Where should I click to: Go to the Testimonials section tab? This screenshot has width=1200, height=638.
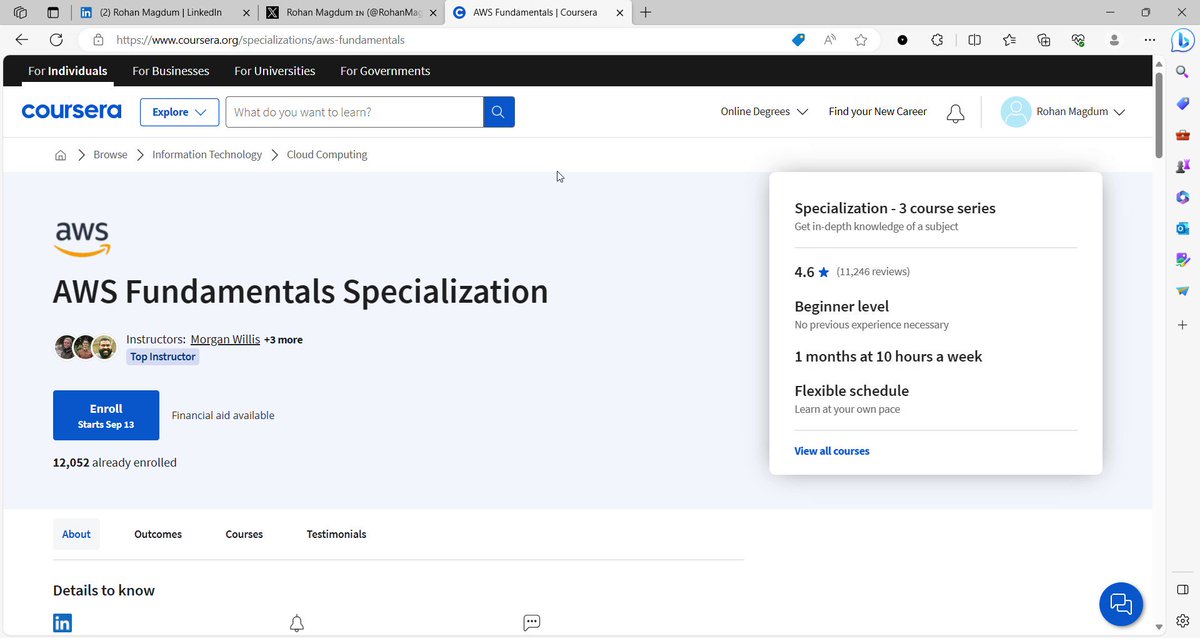336,534
